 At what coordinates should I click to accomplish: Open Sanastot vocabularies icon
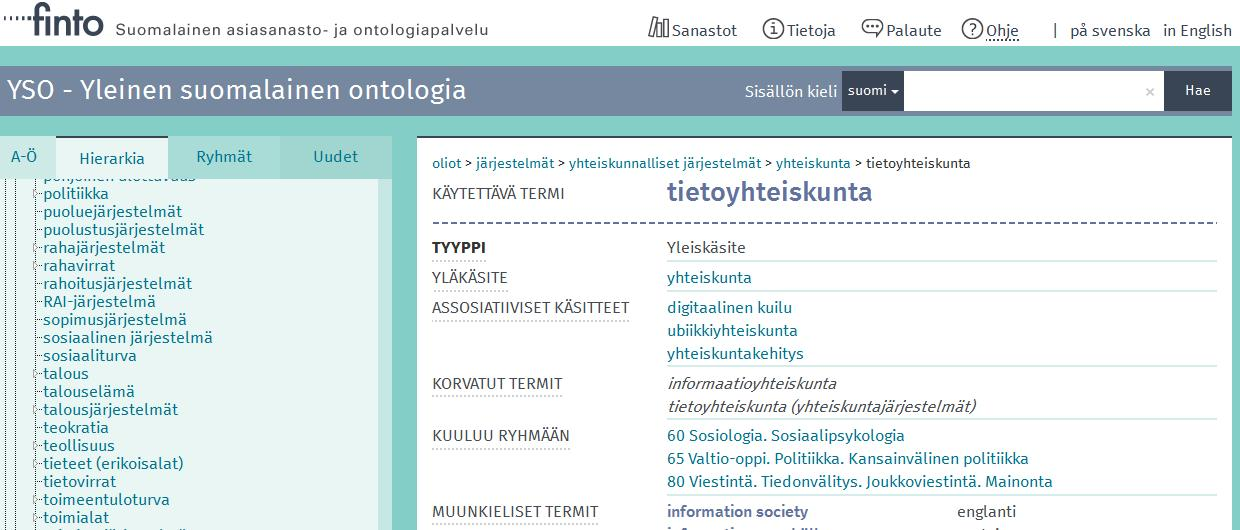pos(658,29)
